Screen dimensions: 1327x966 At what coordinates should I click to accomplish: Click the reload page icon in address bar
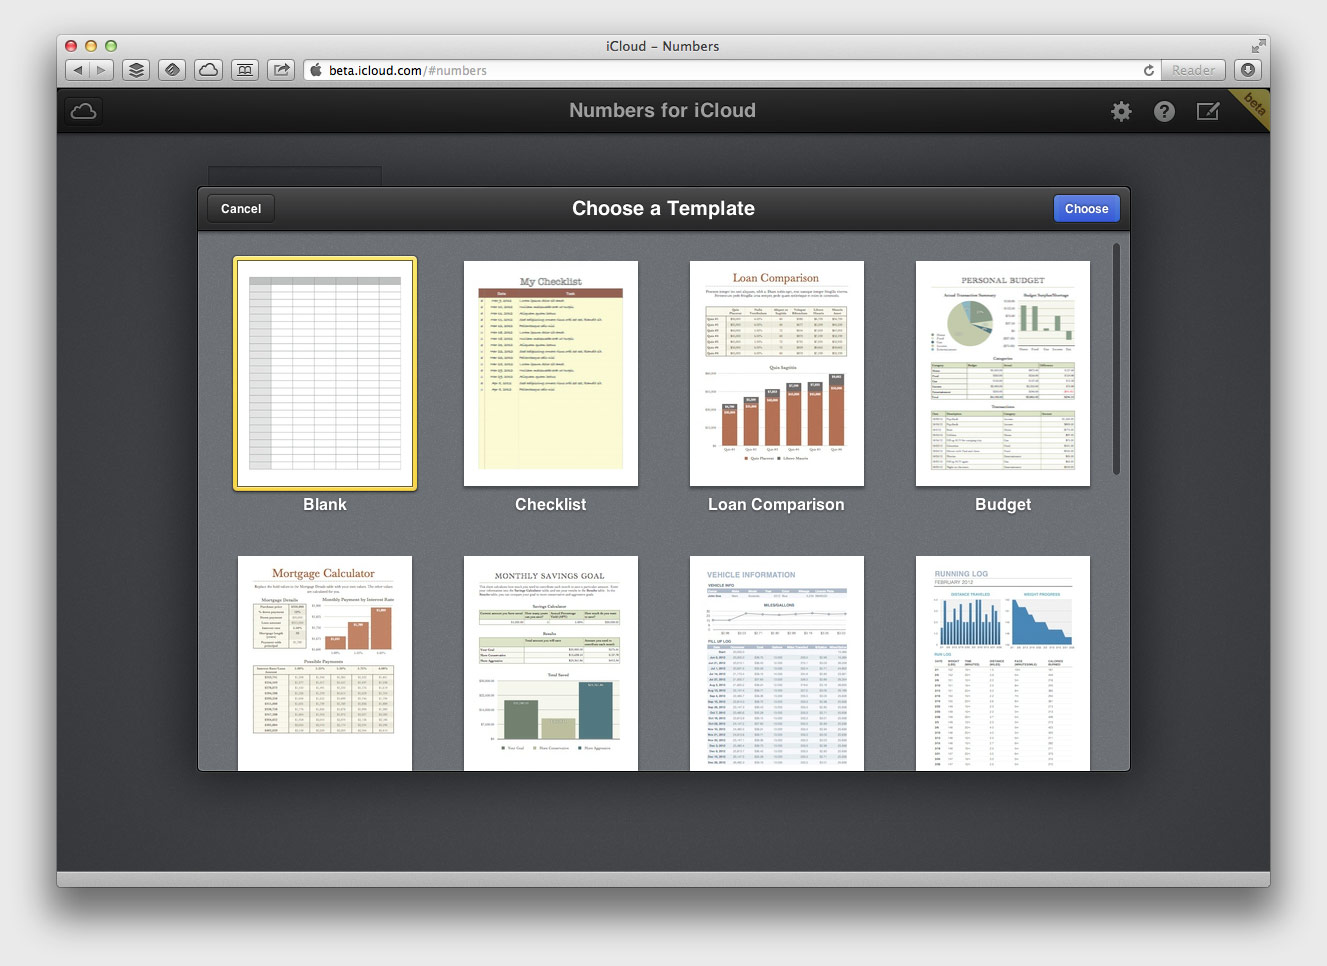(x=1149, y=70)
